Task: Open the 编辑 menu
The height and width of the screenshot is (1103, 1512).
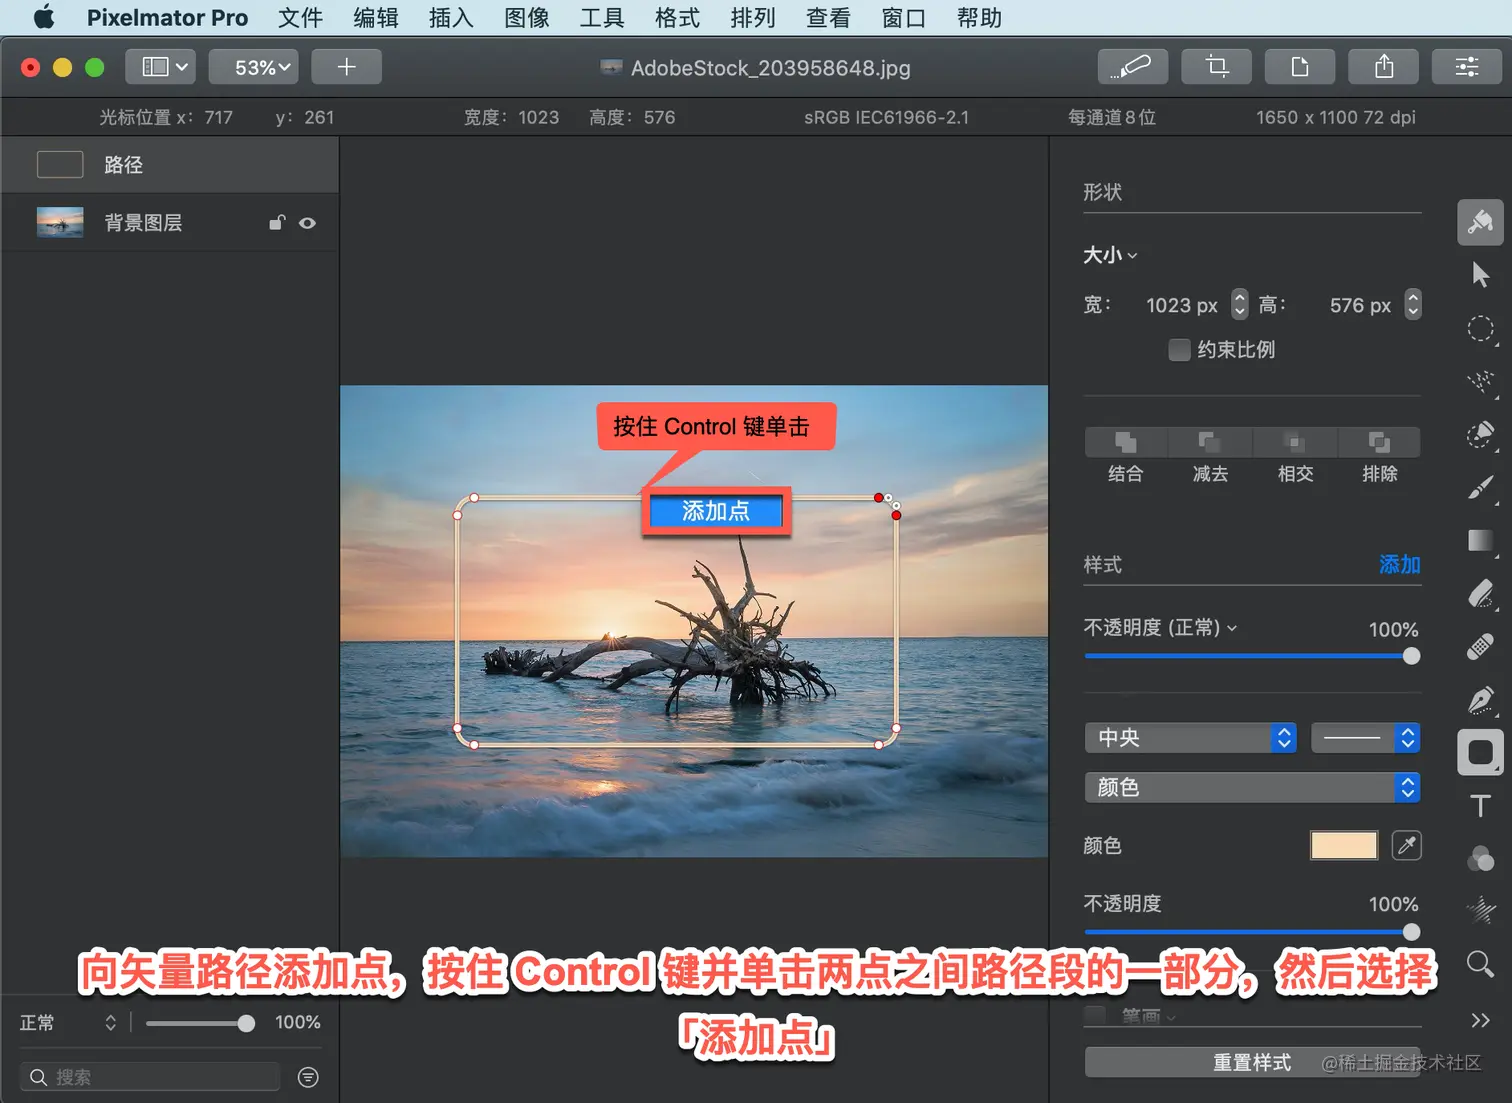Action: [x=376, y=17]
